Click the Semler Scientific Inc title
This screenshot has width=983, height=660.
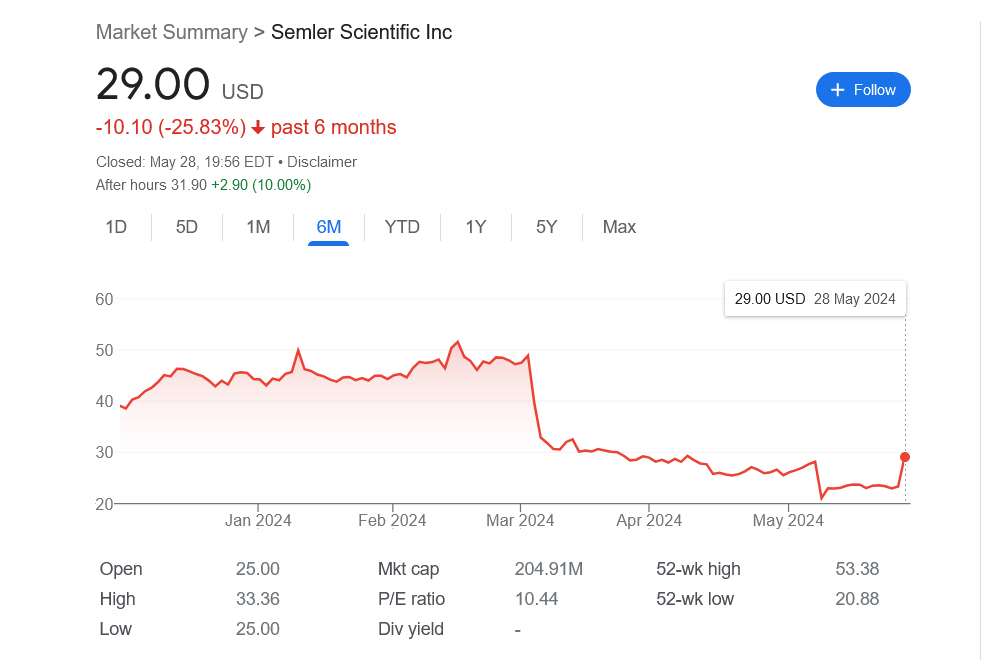[x=361, y=32]
